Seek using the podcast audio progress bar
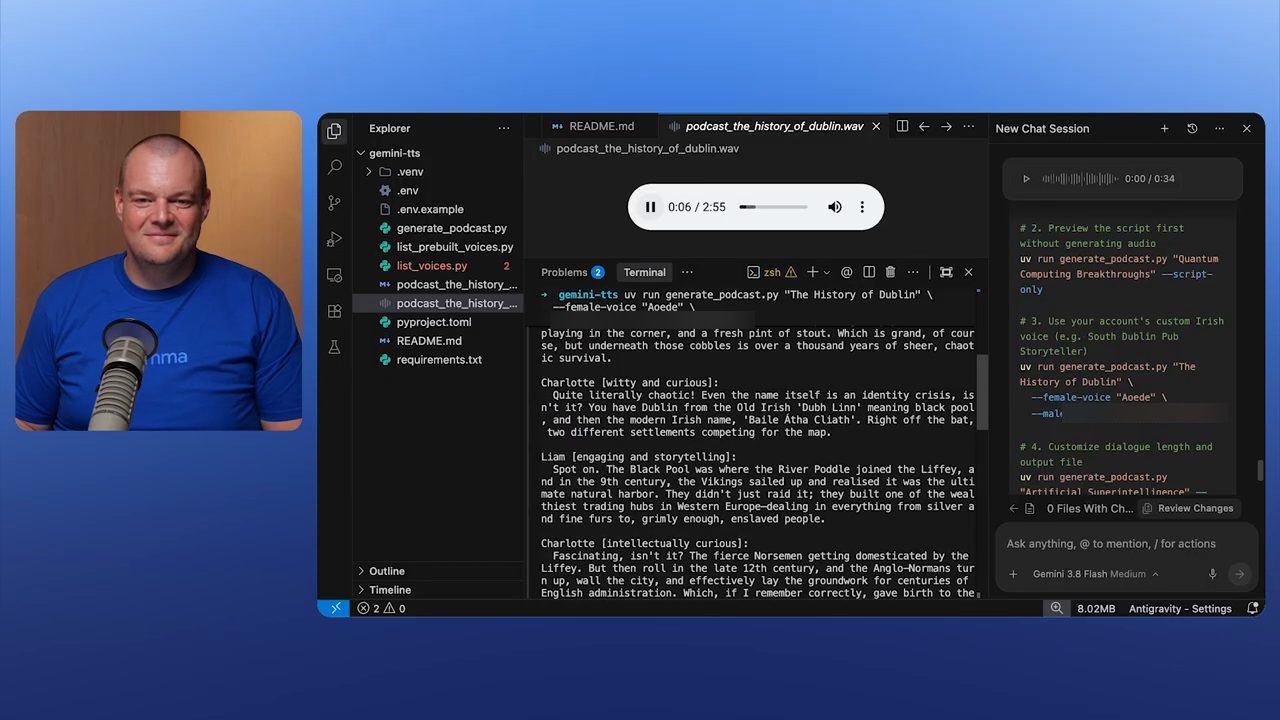The height and width of the screenshot is (720, 1280). (x=773, y=207)
